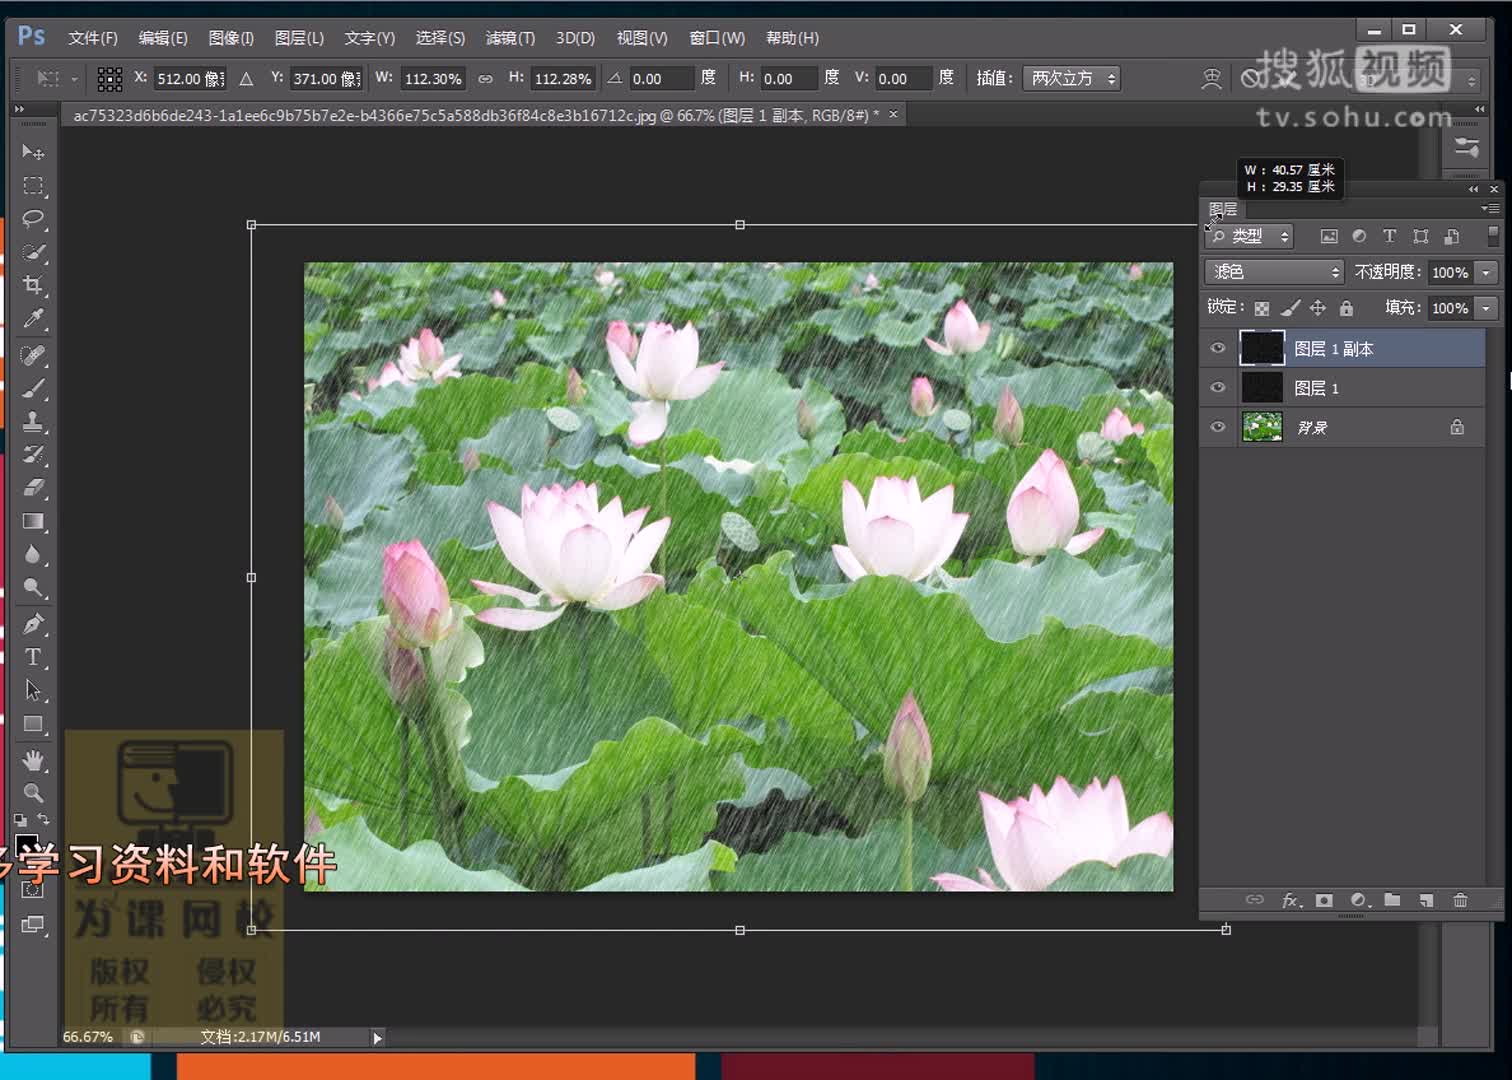Image resolution: width=1512 pixels, height=1080 pixels.
Task: Toggle lock all
Action: tap(1346, 308)
